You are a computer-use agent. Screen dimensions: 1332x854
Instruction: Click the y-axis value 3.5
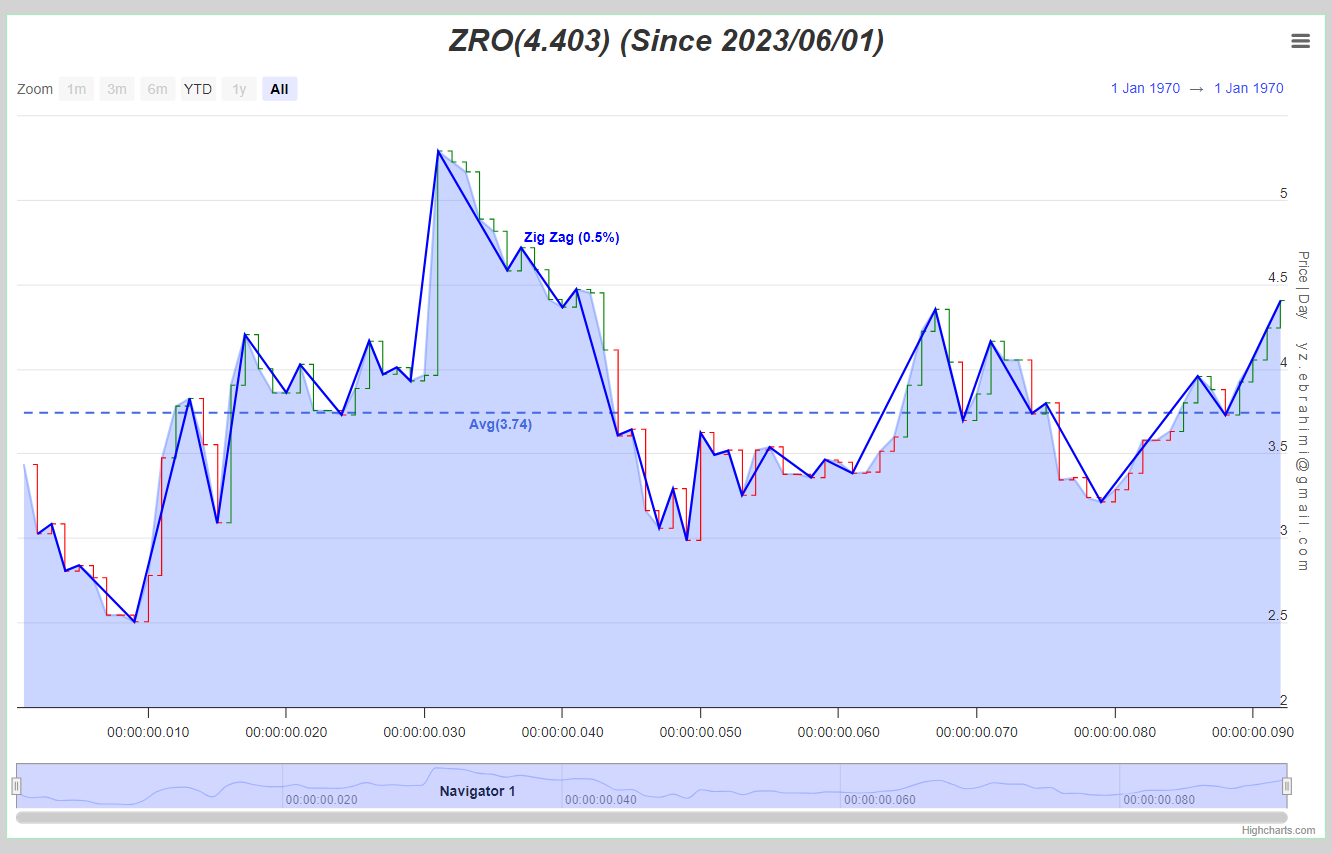(x=1277, y=447)
